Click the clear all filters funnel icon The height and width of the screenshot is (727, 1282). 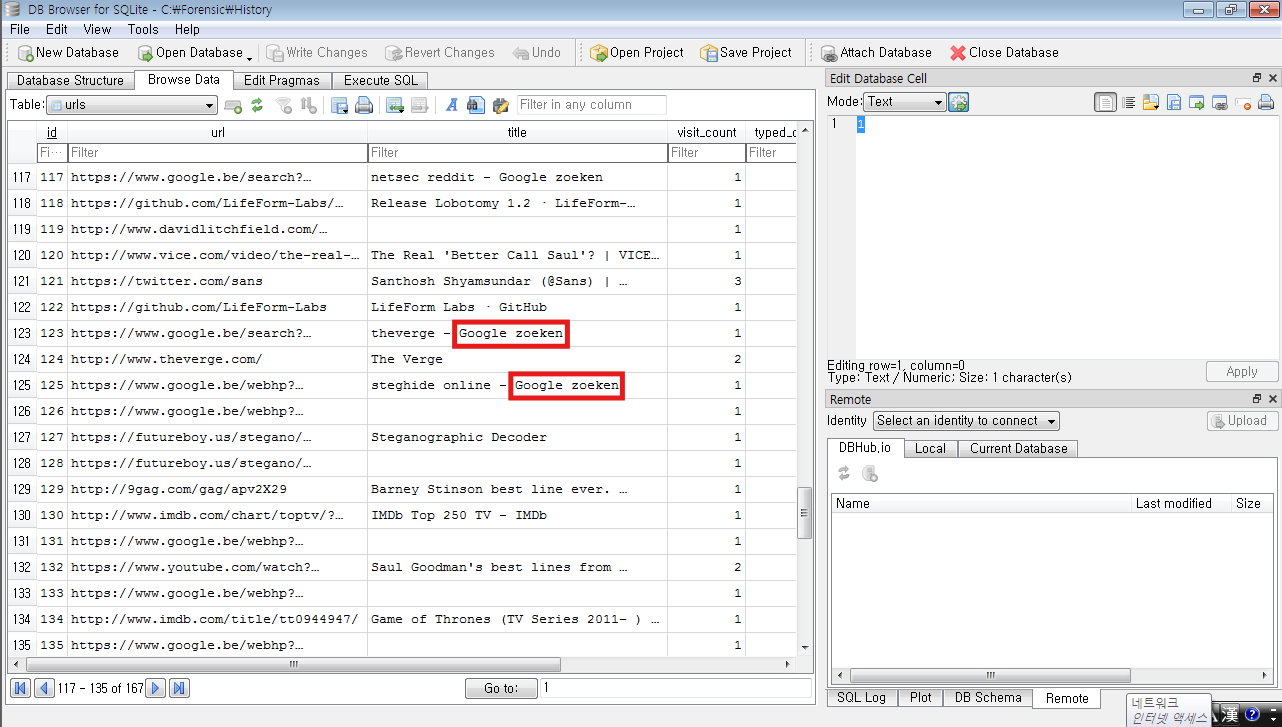point(284,105)
